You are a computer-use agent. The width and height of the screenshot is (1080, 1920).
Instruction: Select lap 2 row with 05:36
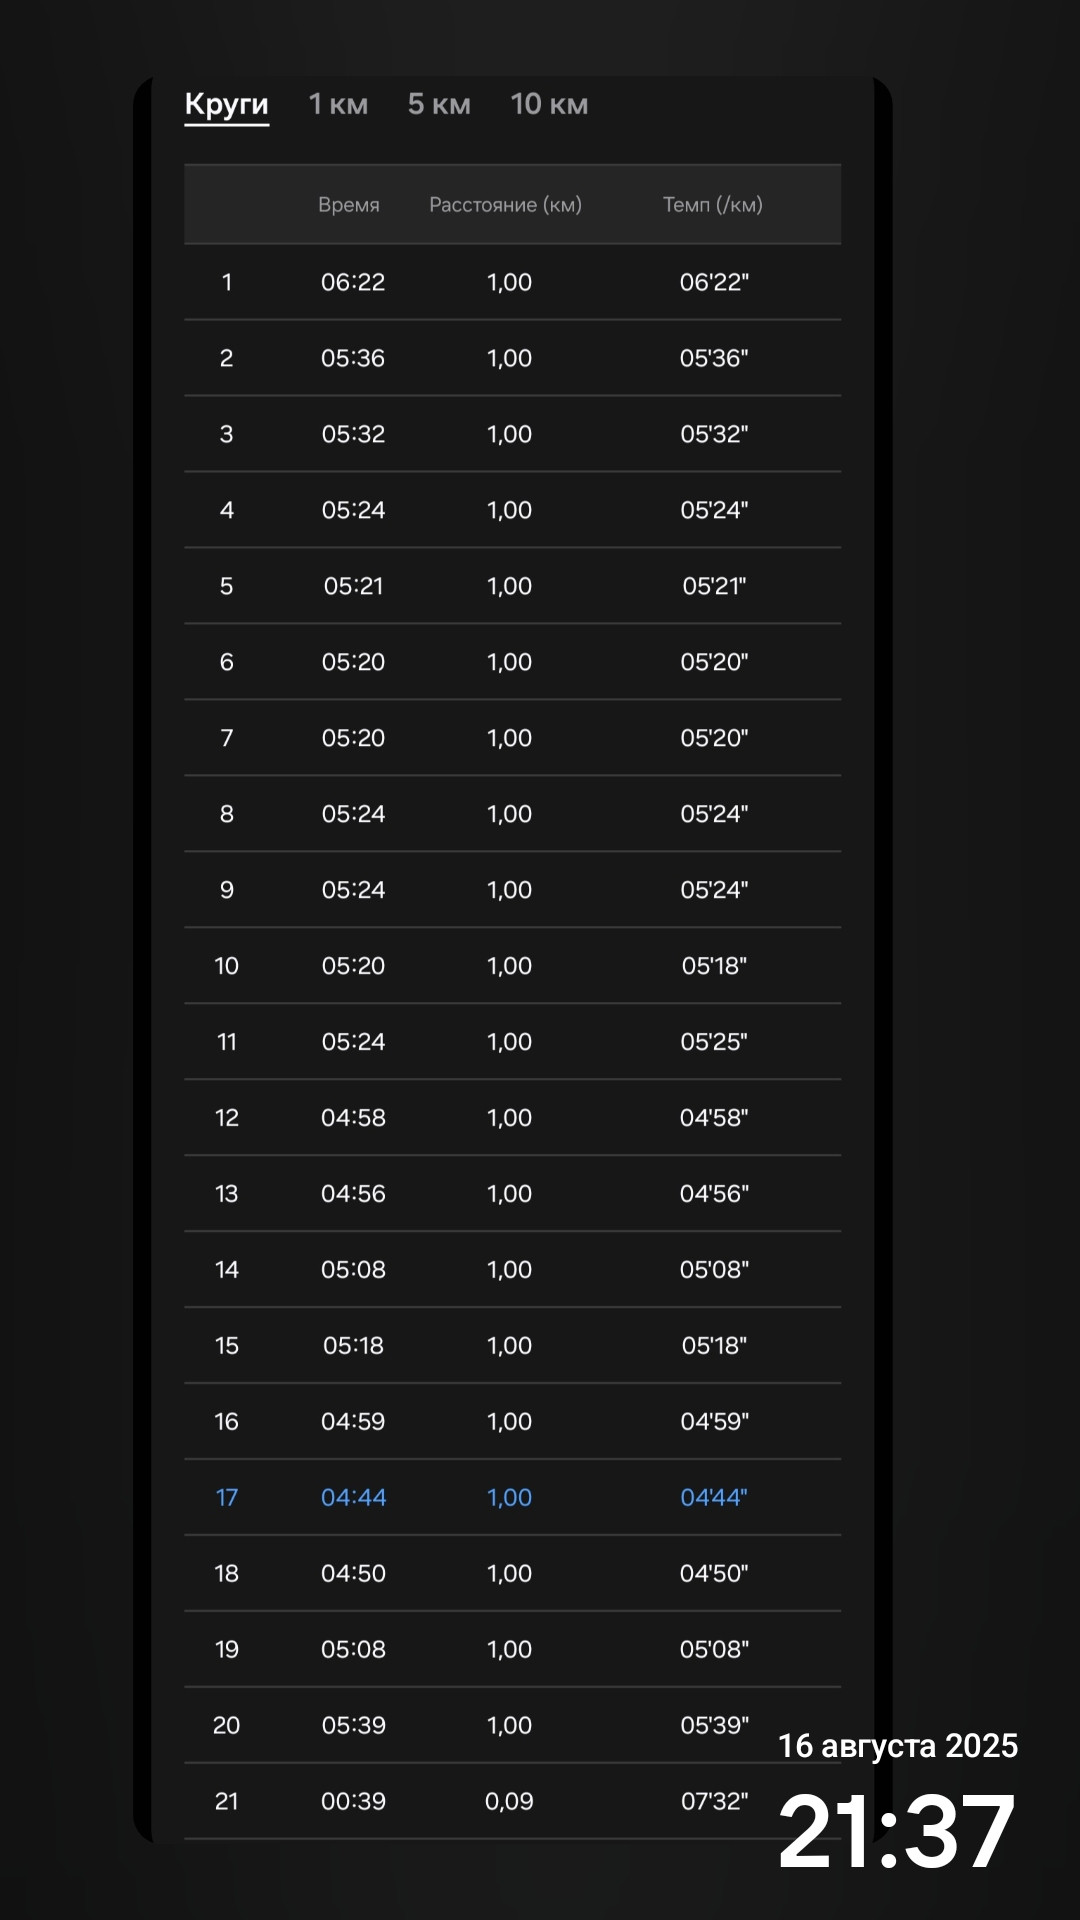512,358
